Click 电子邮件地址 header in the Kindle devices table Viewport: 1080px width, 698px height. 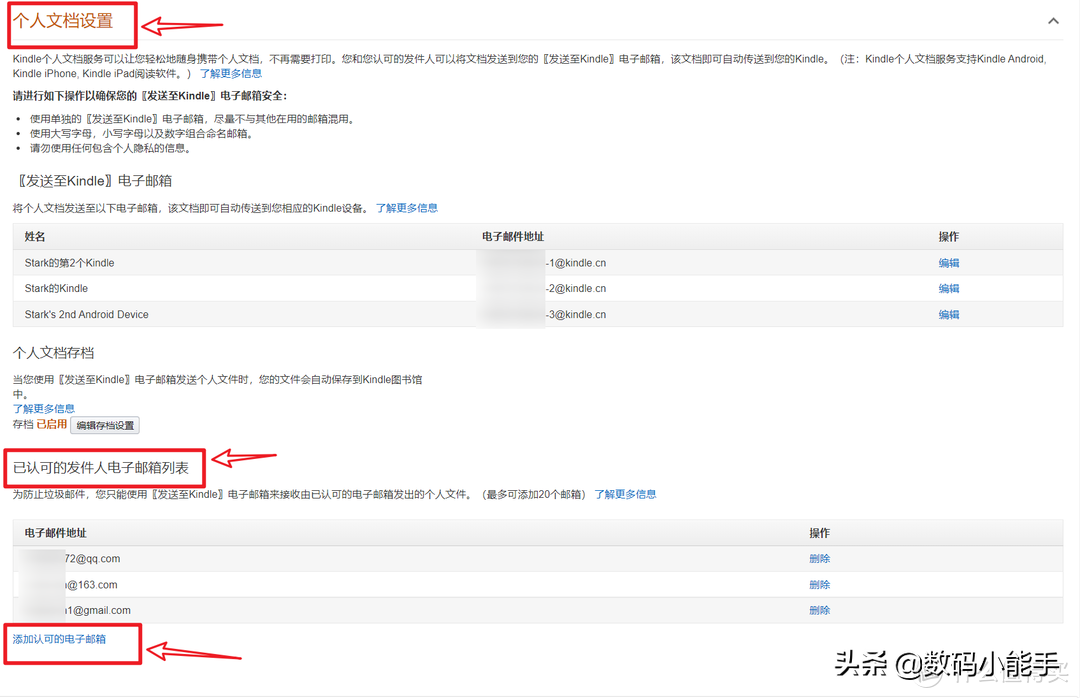[513, 237]
